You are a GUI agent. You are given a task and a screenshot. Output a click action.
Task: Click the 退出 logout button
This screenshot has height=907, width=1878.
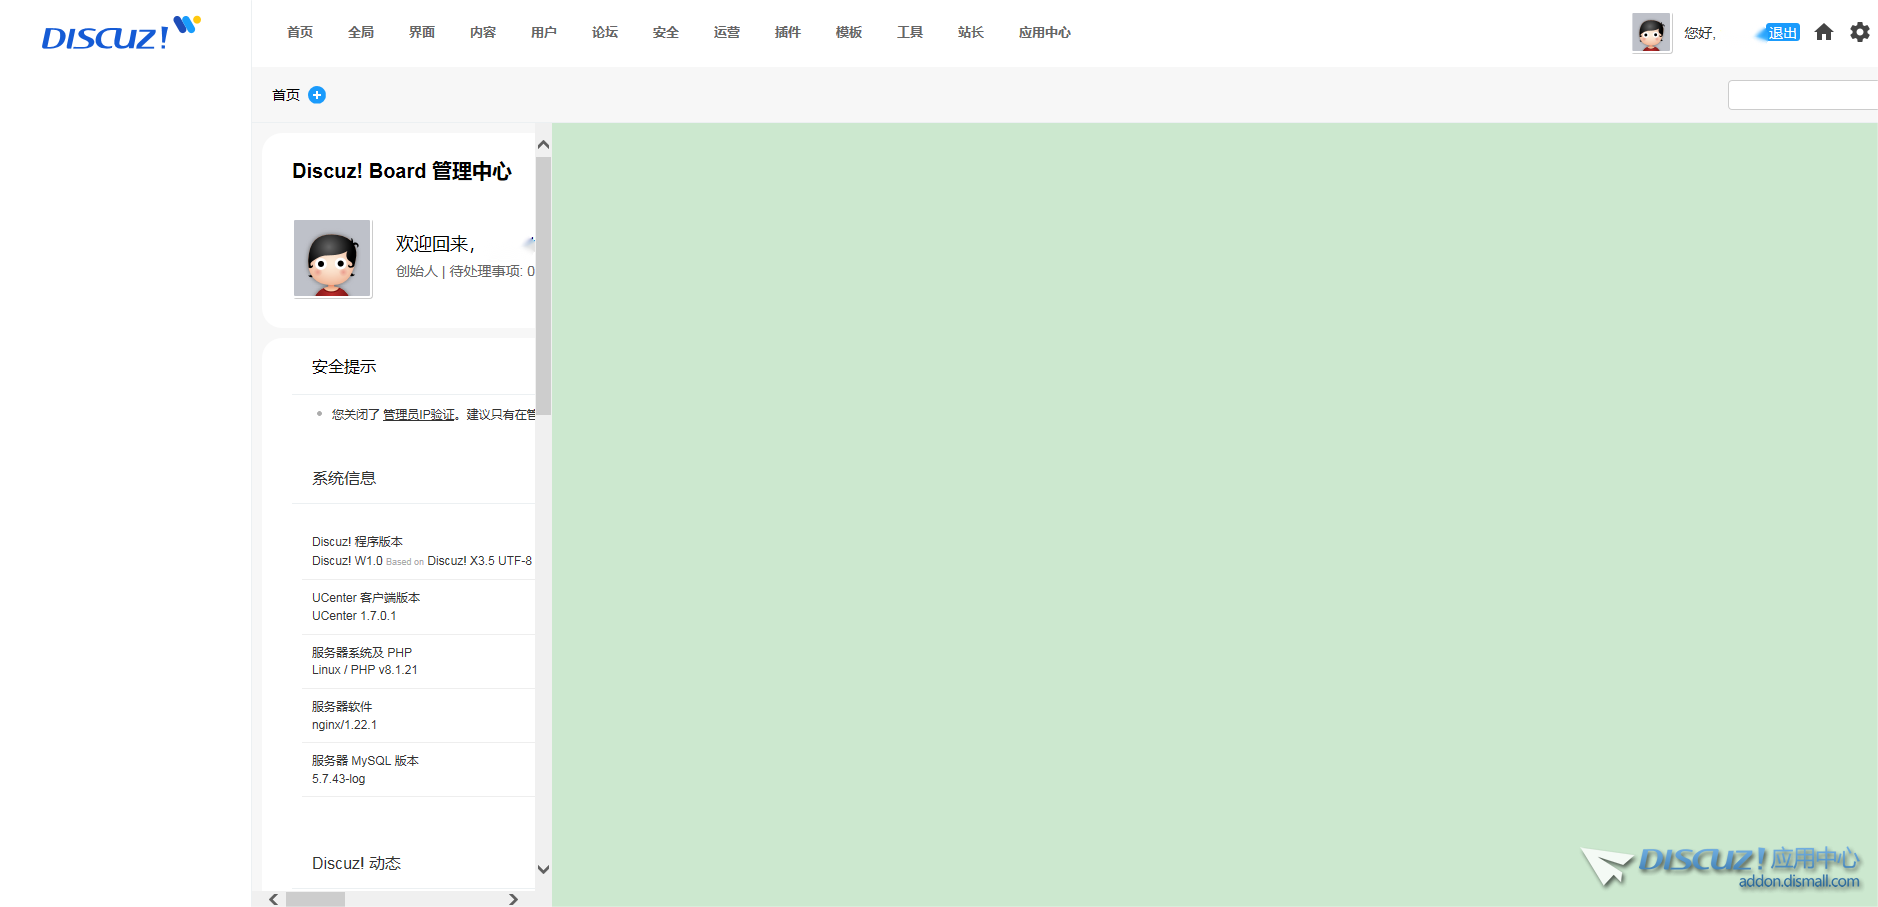point(1782,33)
